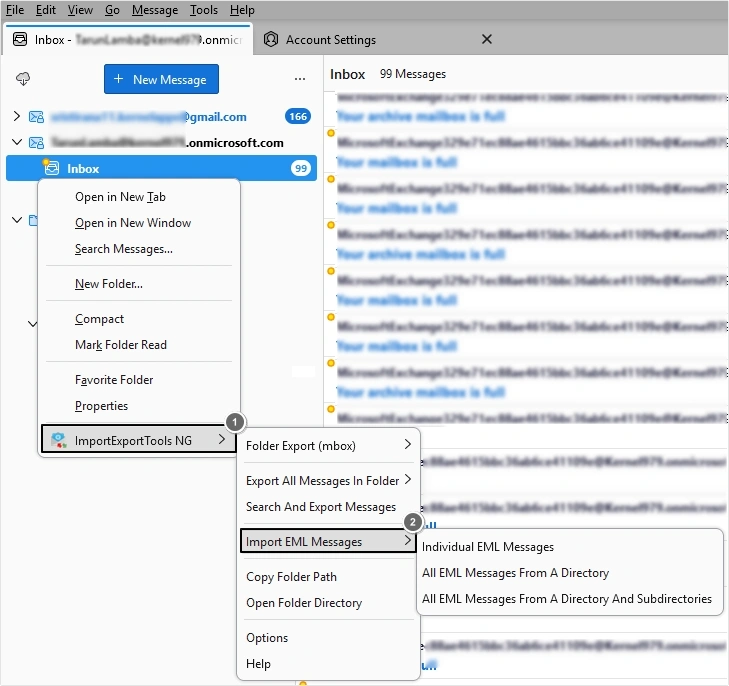Image resolution: width=729 pixels, height=686 pixels.
Task: Choose Open in New Window
Action: click(x=139, y=223)
